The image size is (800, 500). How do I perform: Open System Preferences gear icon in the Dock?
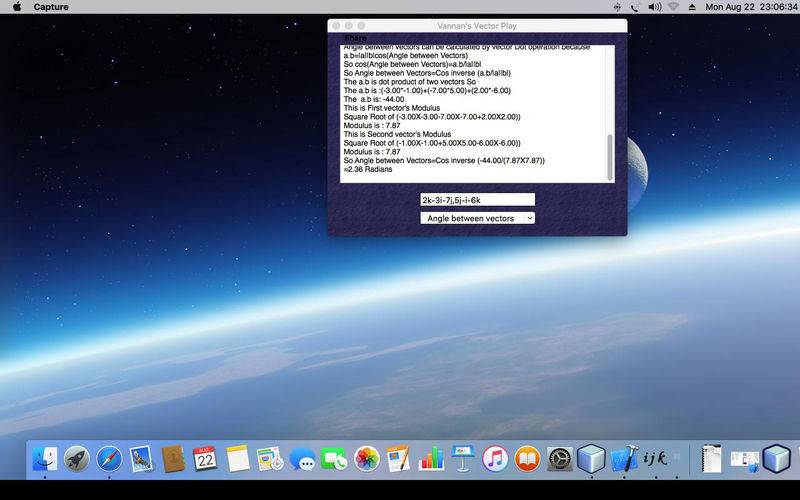click(560, 459)
